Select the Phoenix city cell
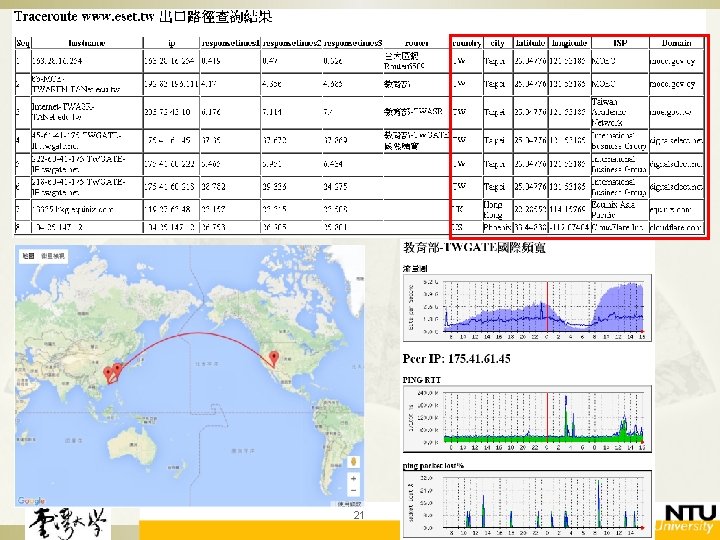 tap(498, 227)
